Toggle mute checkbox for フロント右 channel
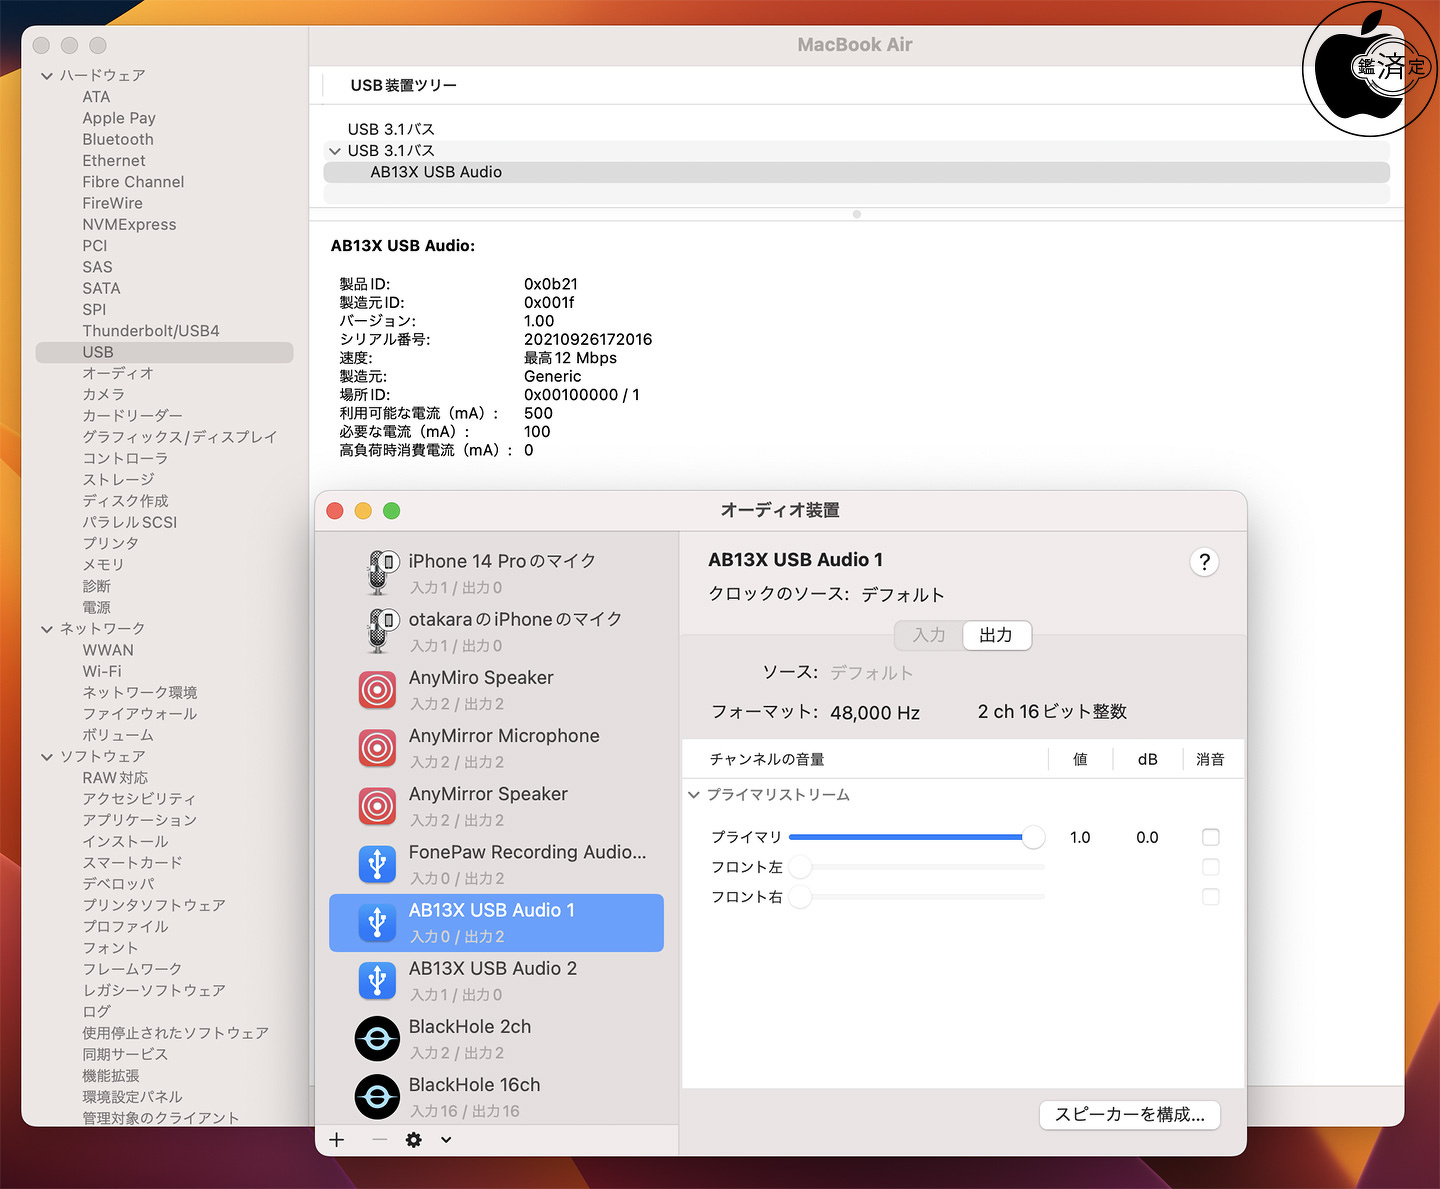The image size is (1440, 1189). (x=1210, y=897)
